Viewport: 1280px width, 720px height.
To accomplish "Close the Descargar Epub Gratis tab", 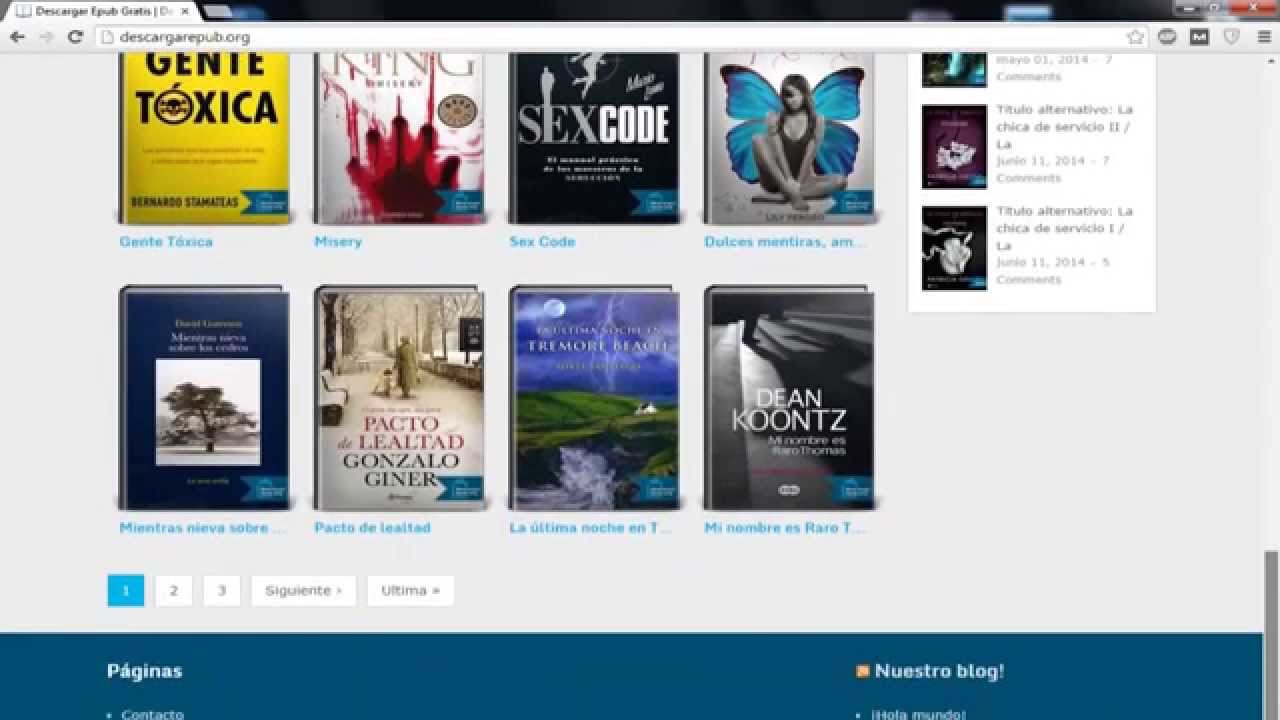I will 184,11.
